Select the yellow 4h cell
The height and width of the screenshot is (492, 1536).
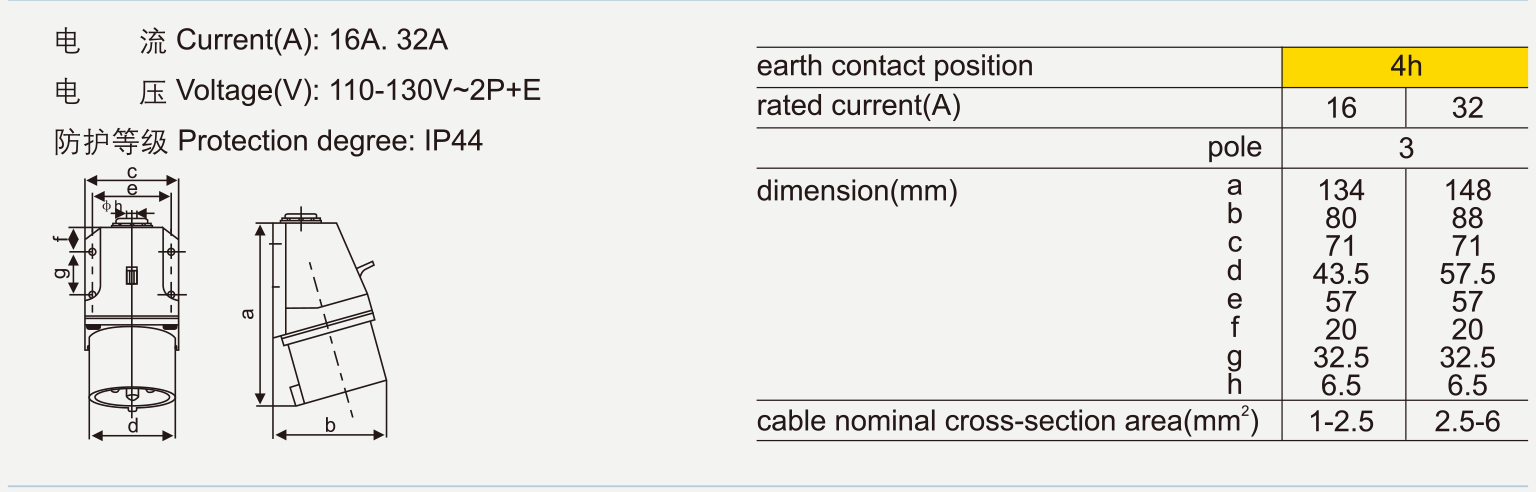[1405, 67]
